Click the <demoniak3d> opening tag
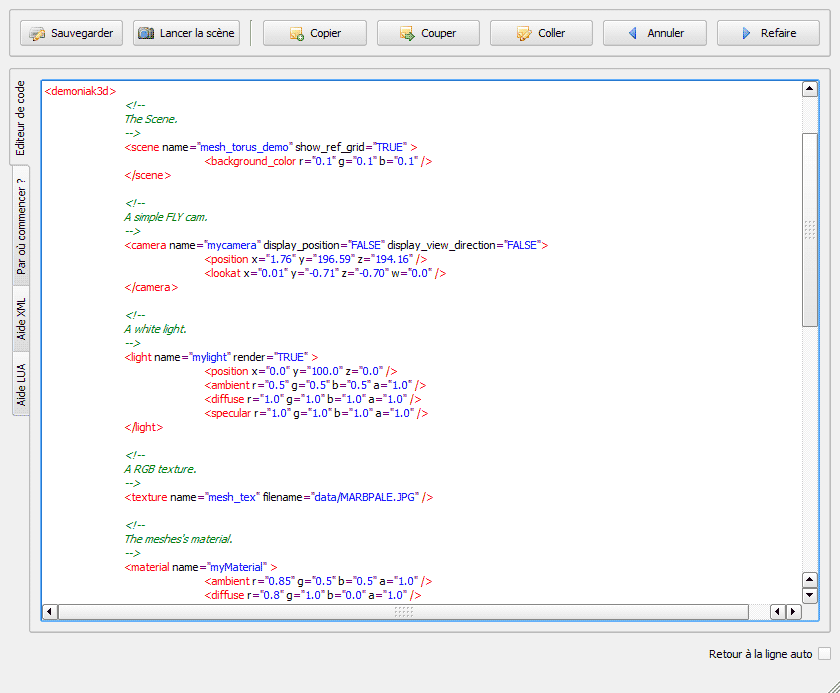The image size is (840, 693). (x=80, y=91)
